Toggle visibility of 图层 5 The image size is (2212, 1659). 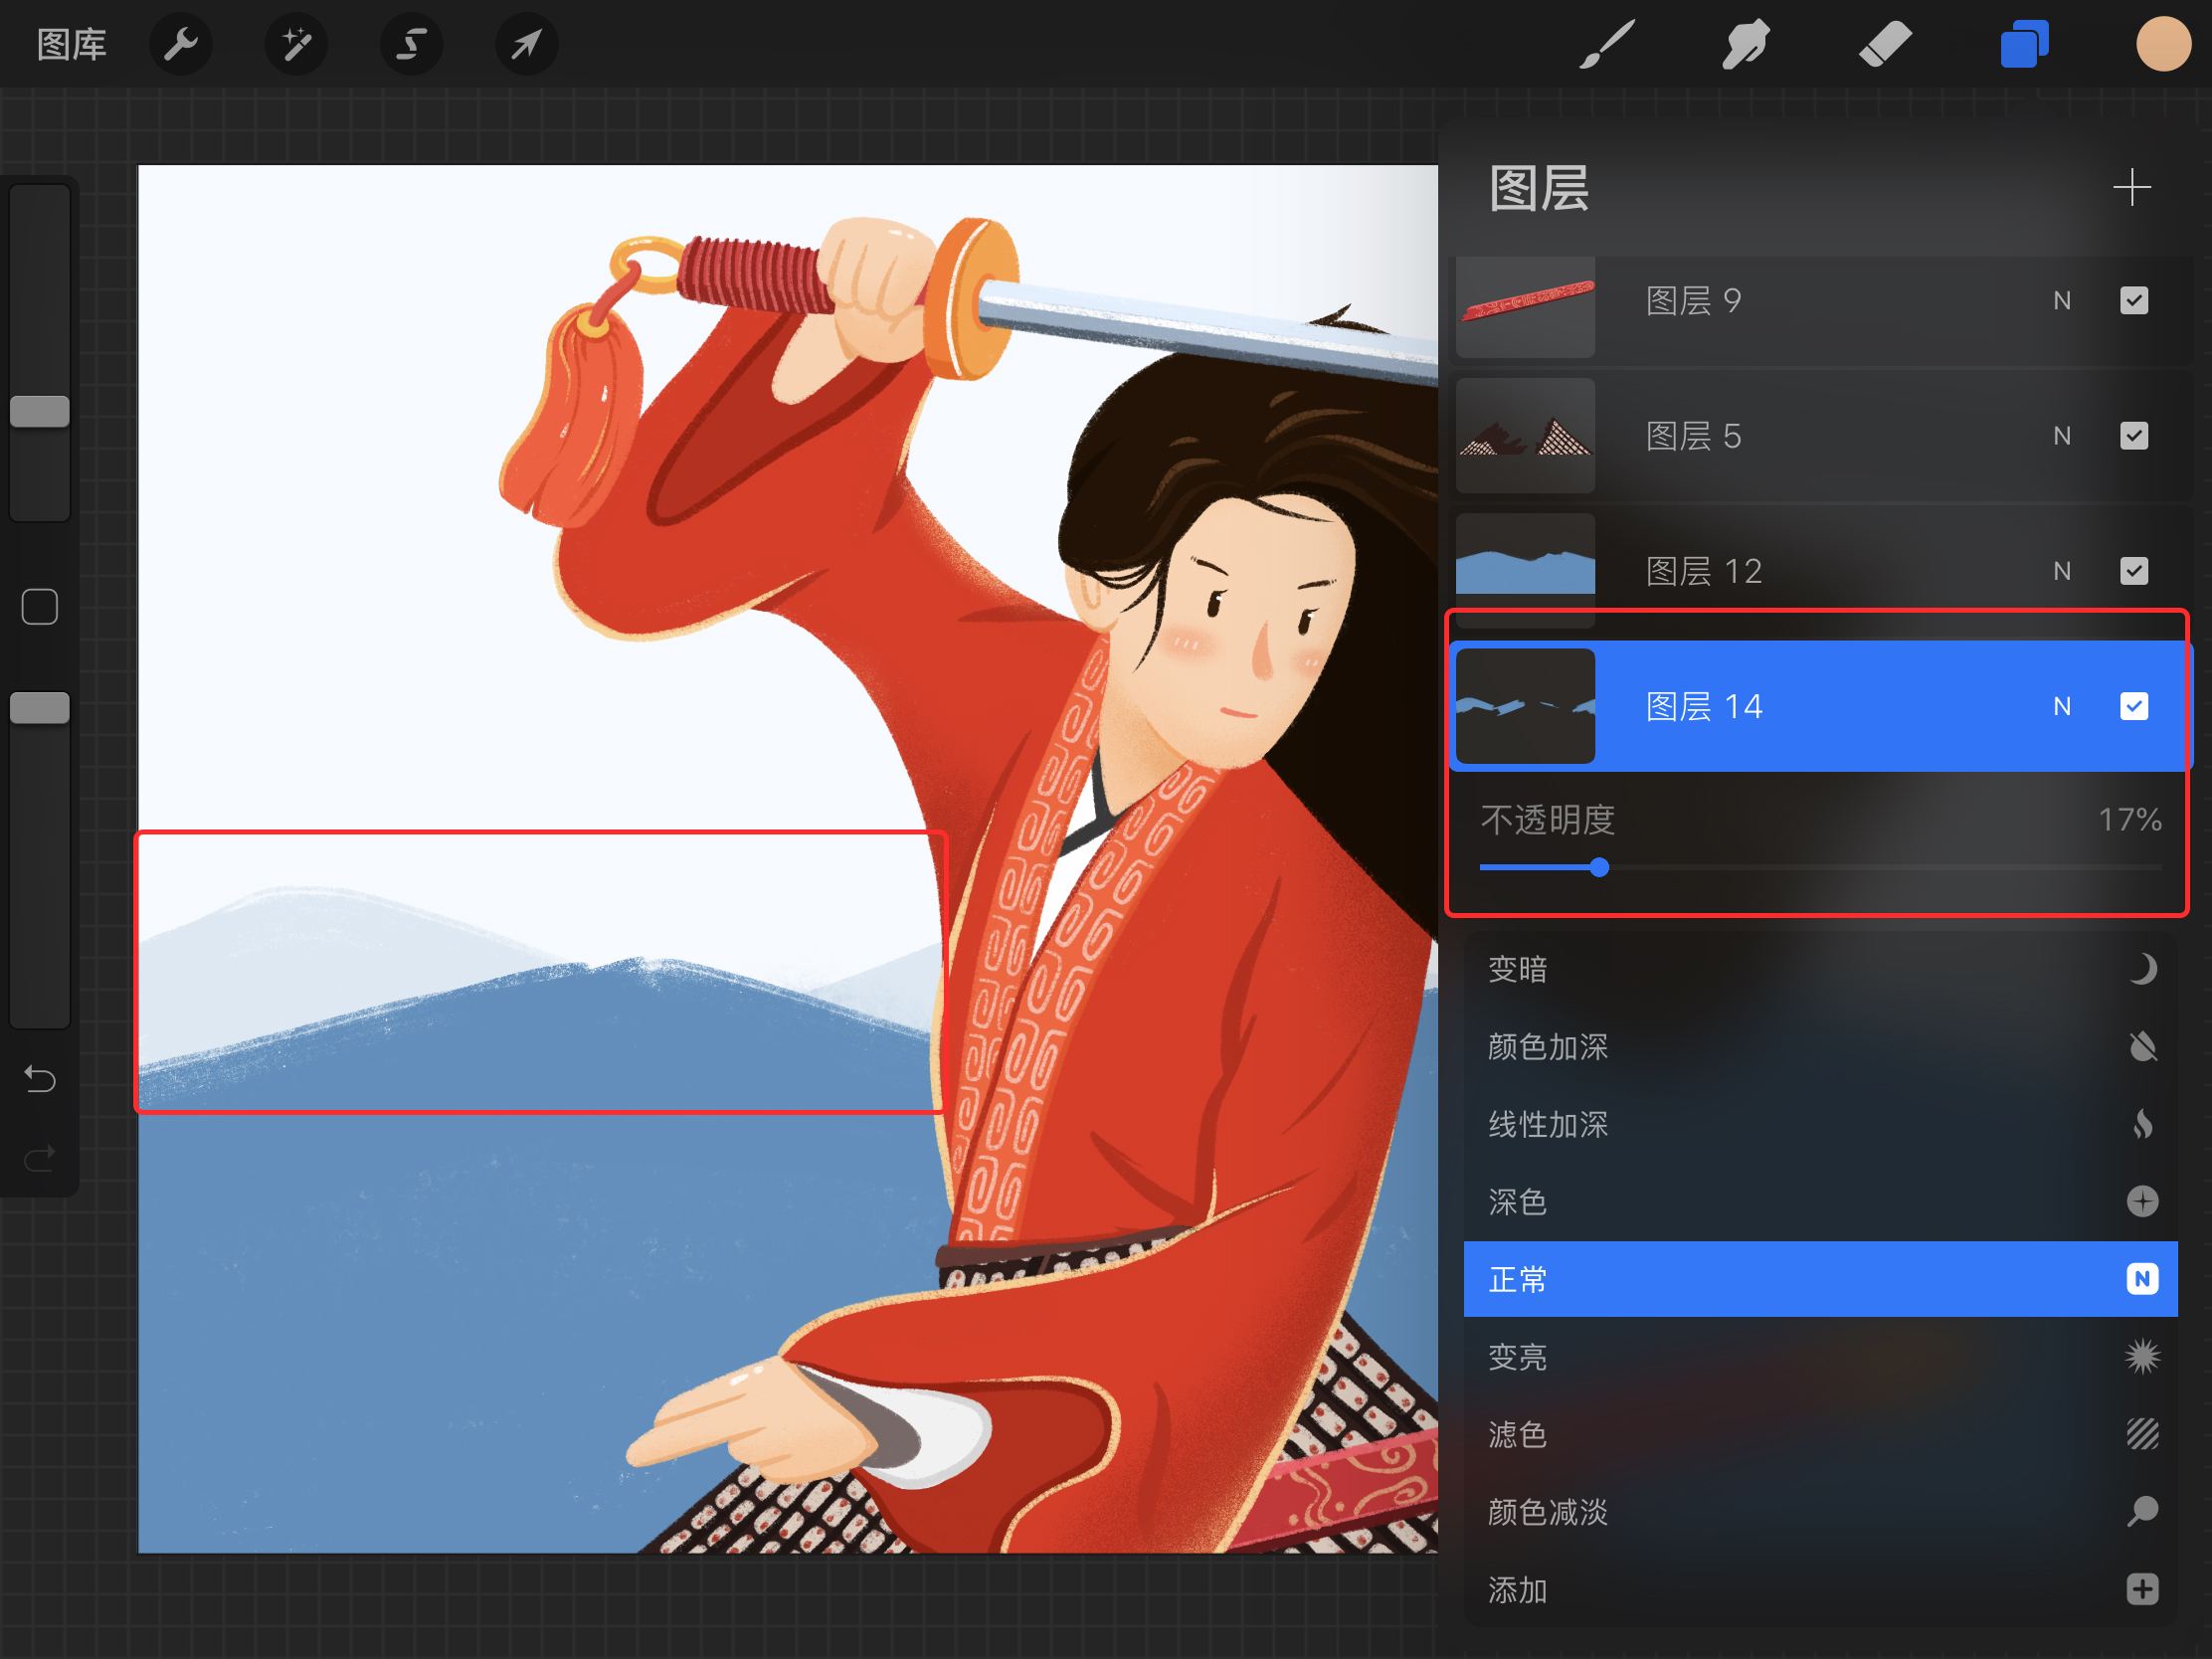click(2133, 436)
